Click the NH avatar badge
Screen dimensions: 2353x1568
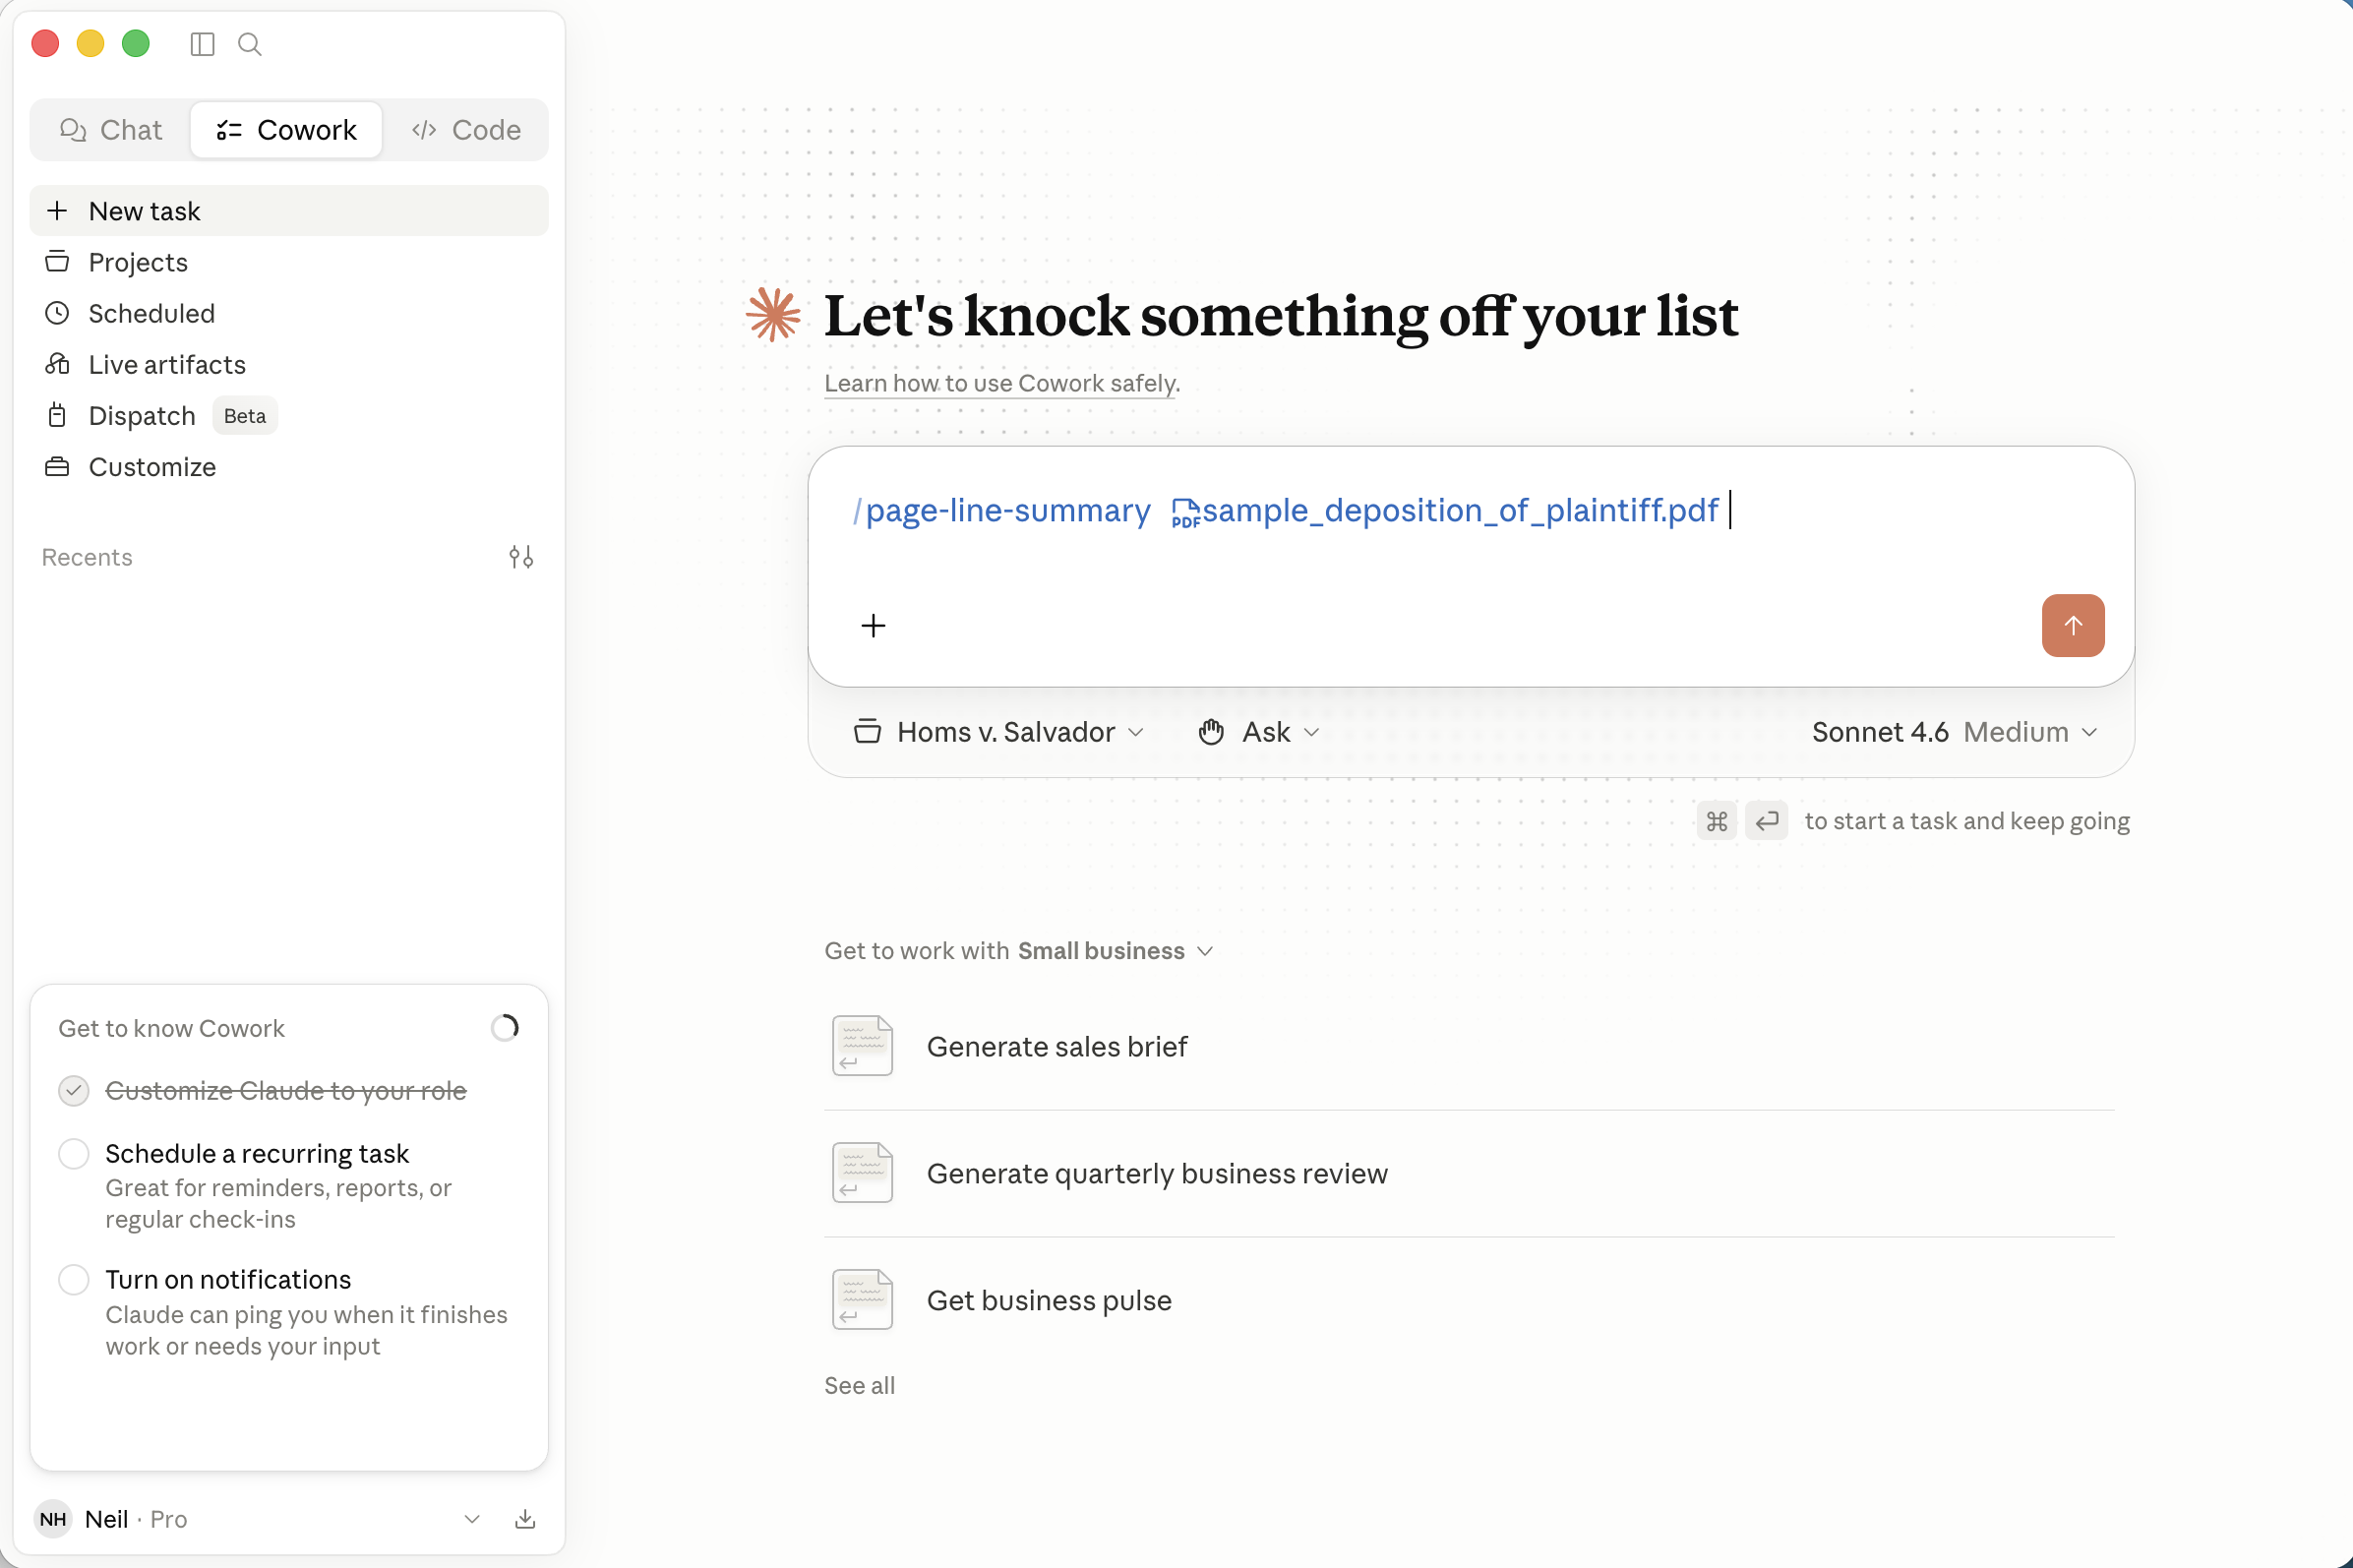click(x=53, y=1519)
